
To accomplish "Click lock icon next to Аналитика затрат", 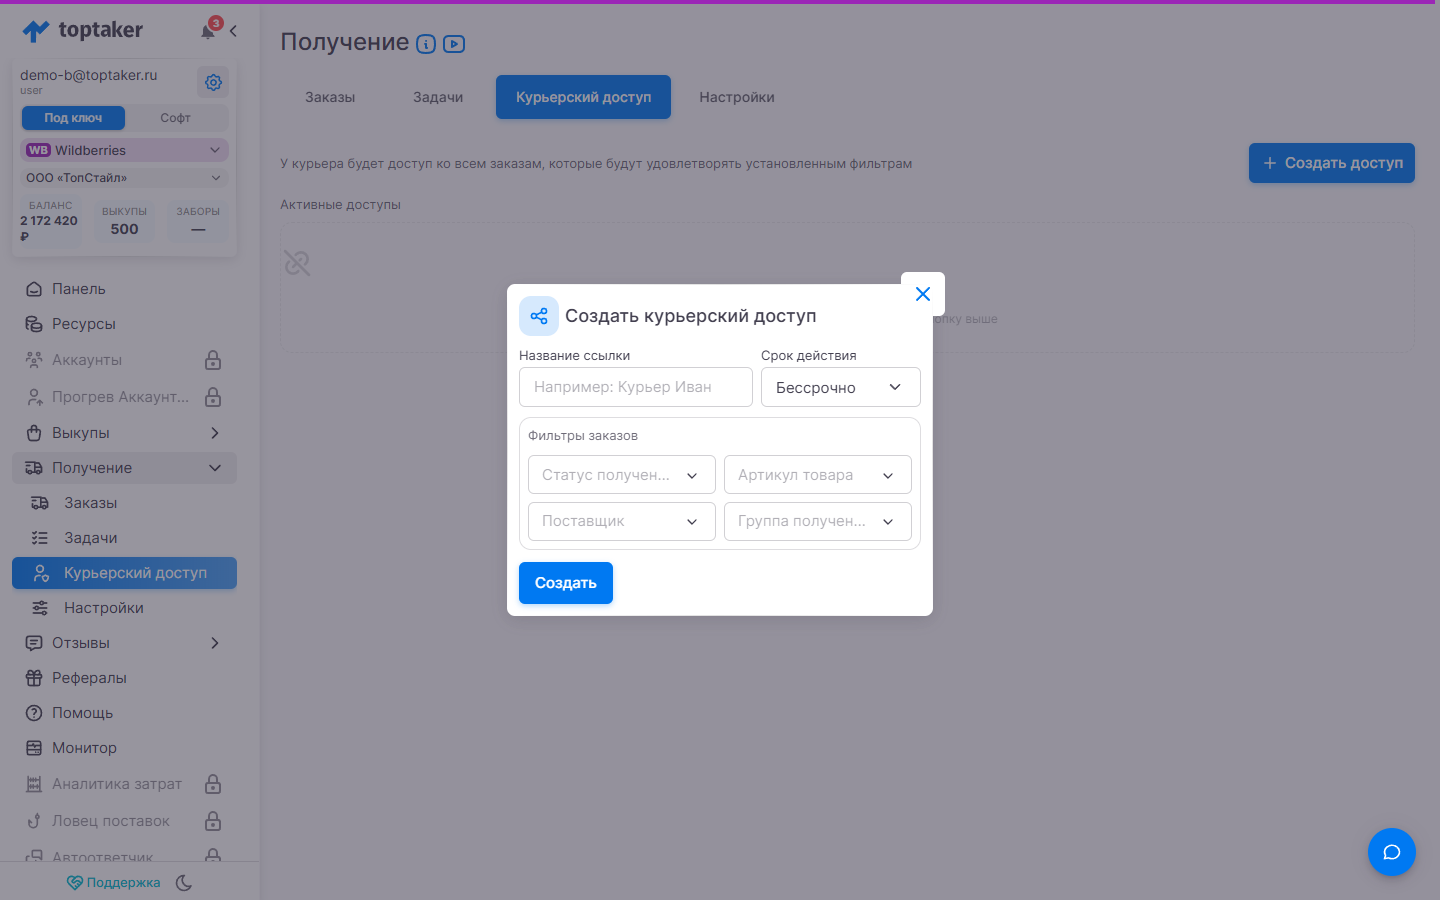I will click(213, 784).
